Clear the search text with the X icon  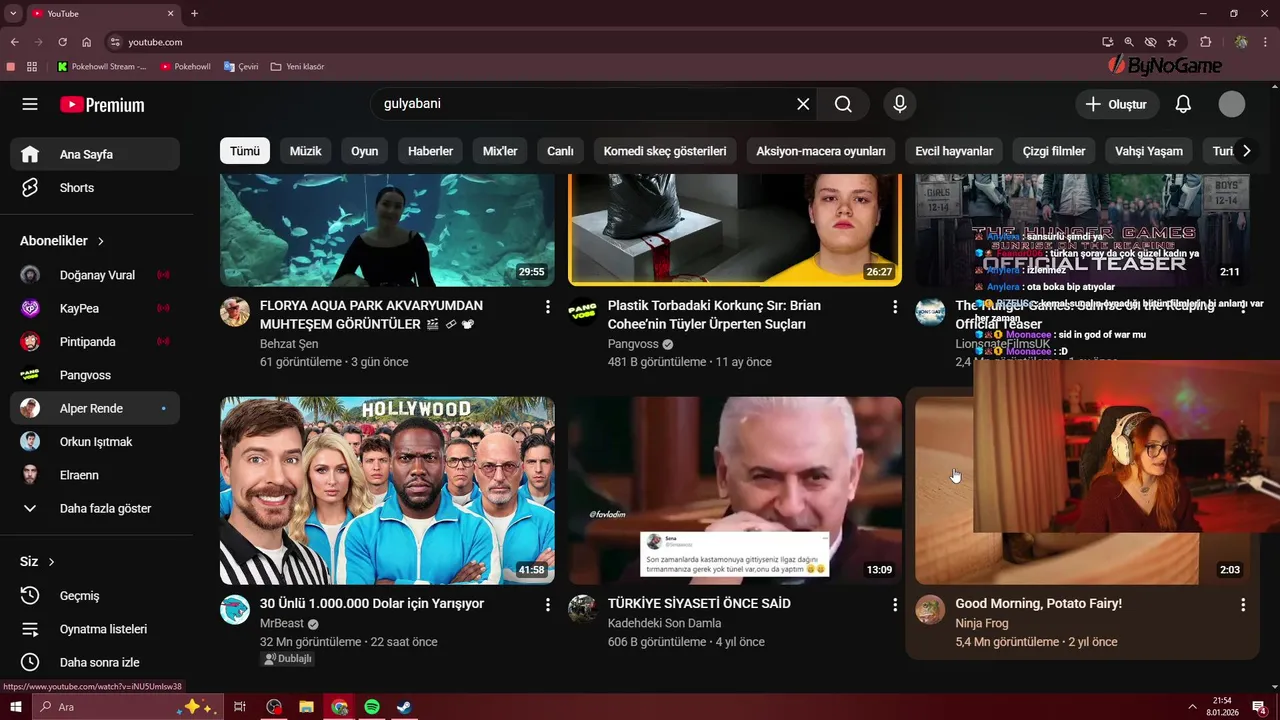[x=803, y=104]
